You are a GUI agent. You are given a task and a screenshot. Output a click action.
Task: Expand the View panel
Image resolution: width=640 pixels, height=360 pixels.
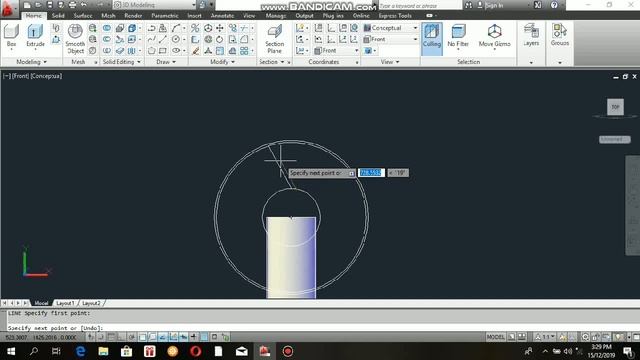click(x=390, y=62)
